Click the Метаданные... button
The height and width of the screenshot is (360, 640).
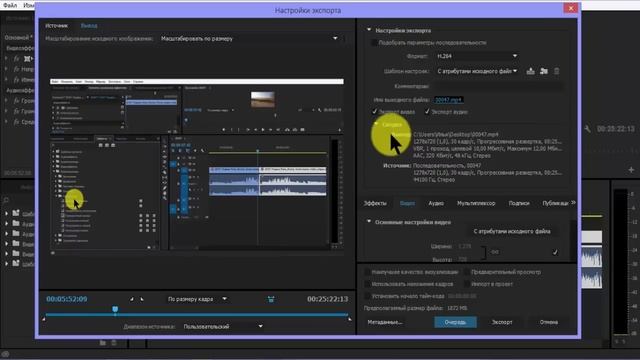pyautogui.click(x=385, y=322)
